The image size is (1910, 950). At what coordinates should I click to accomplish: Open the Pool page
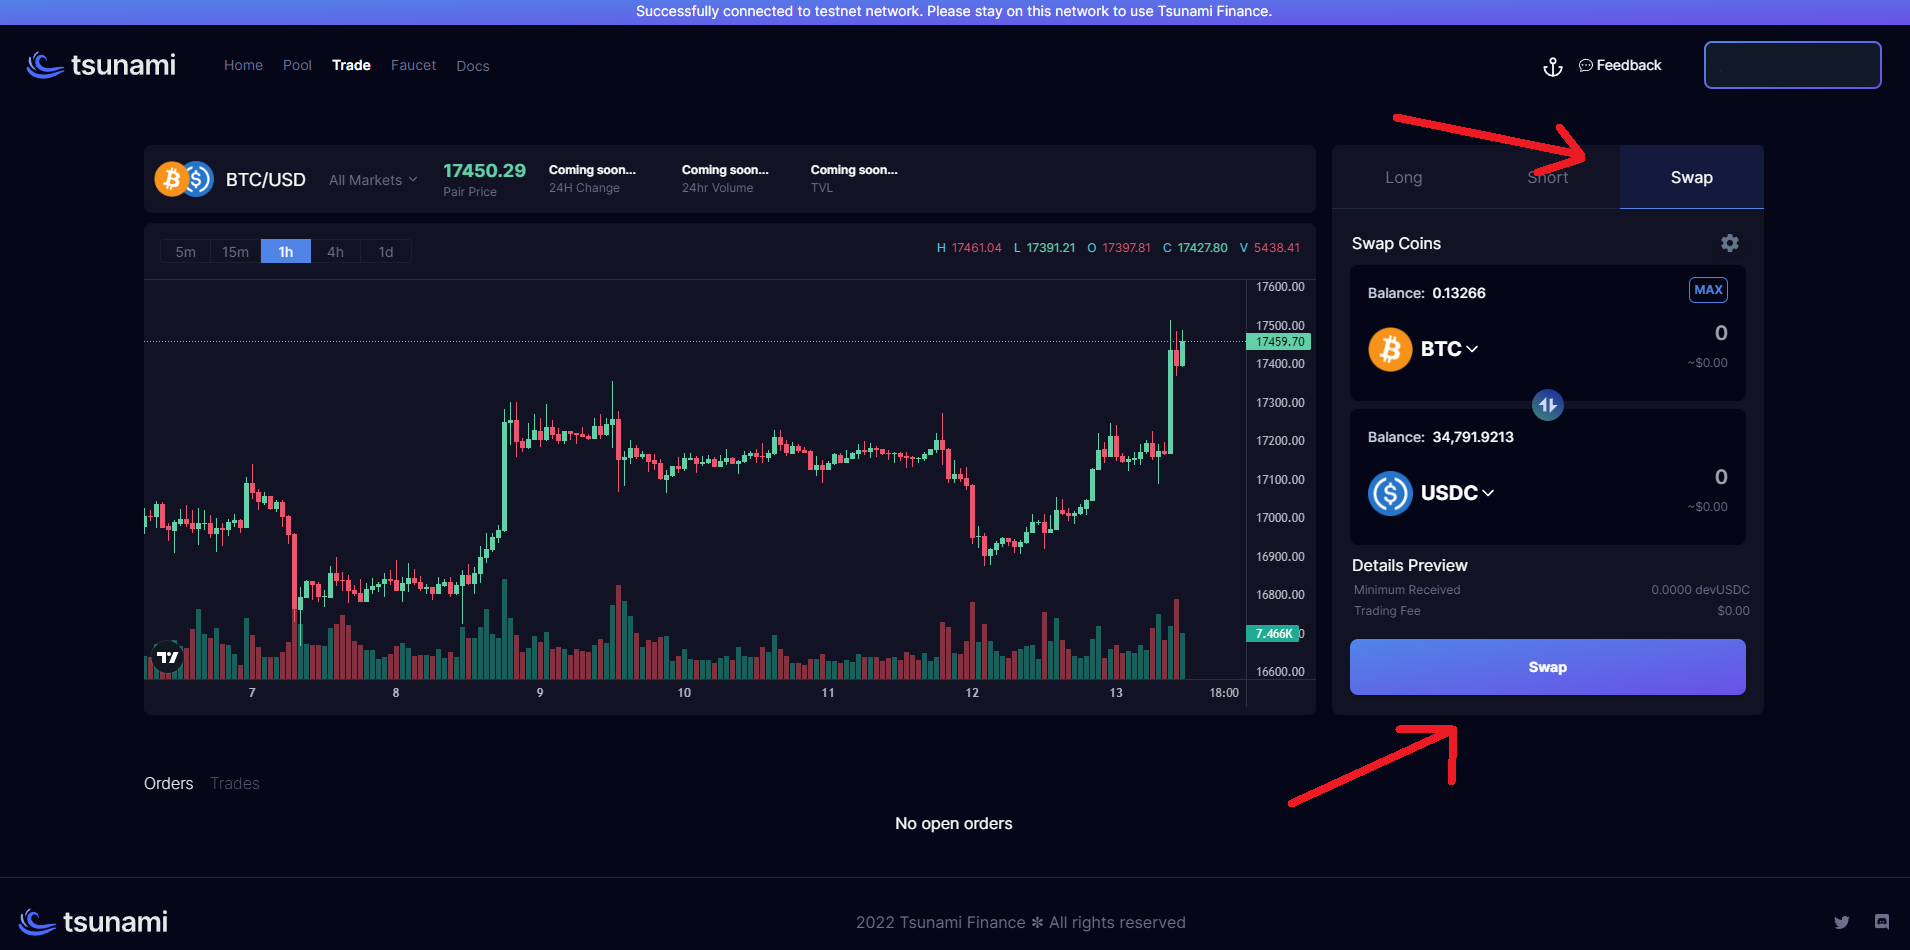pos(297,65)
